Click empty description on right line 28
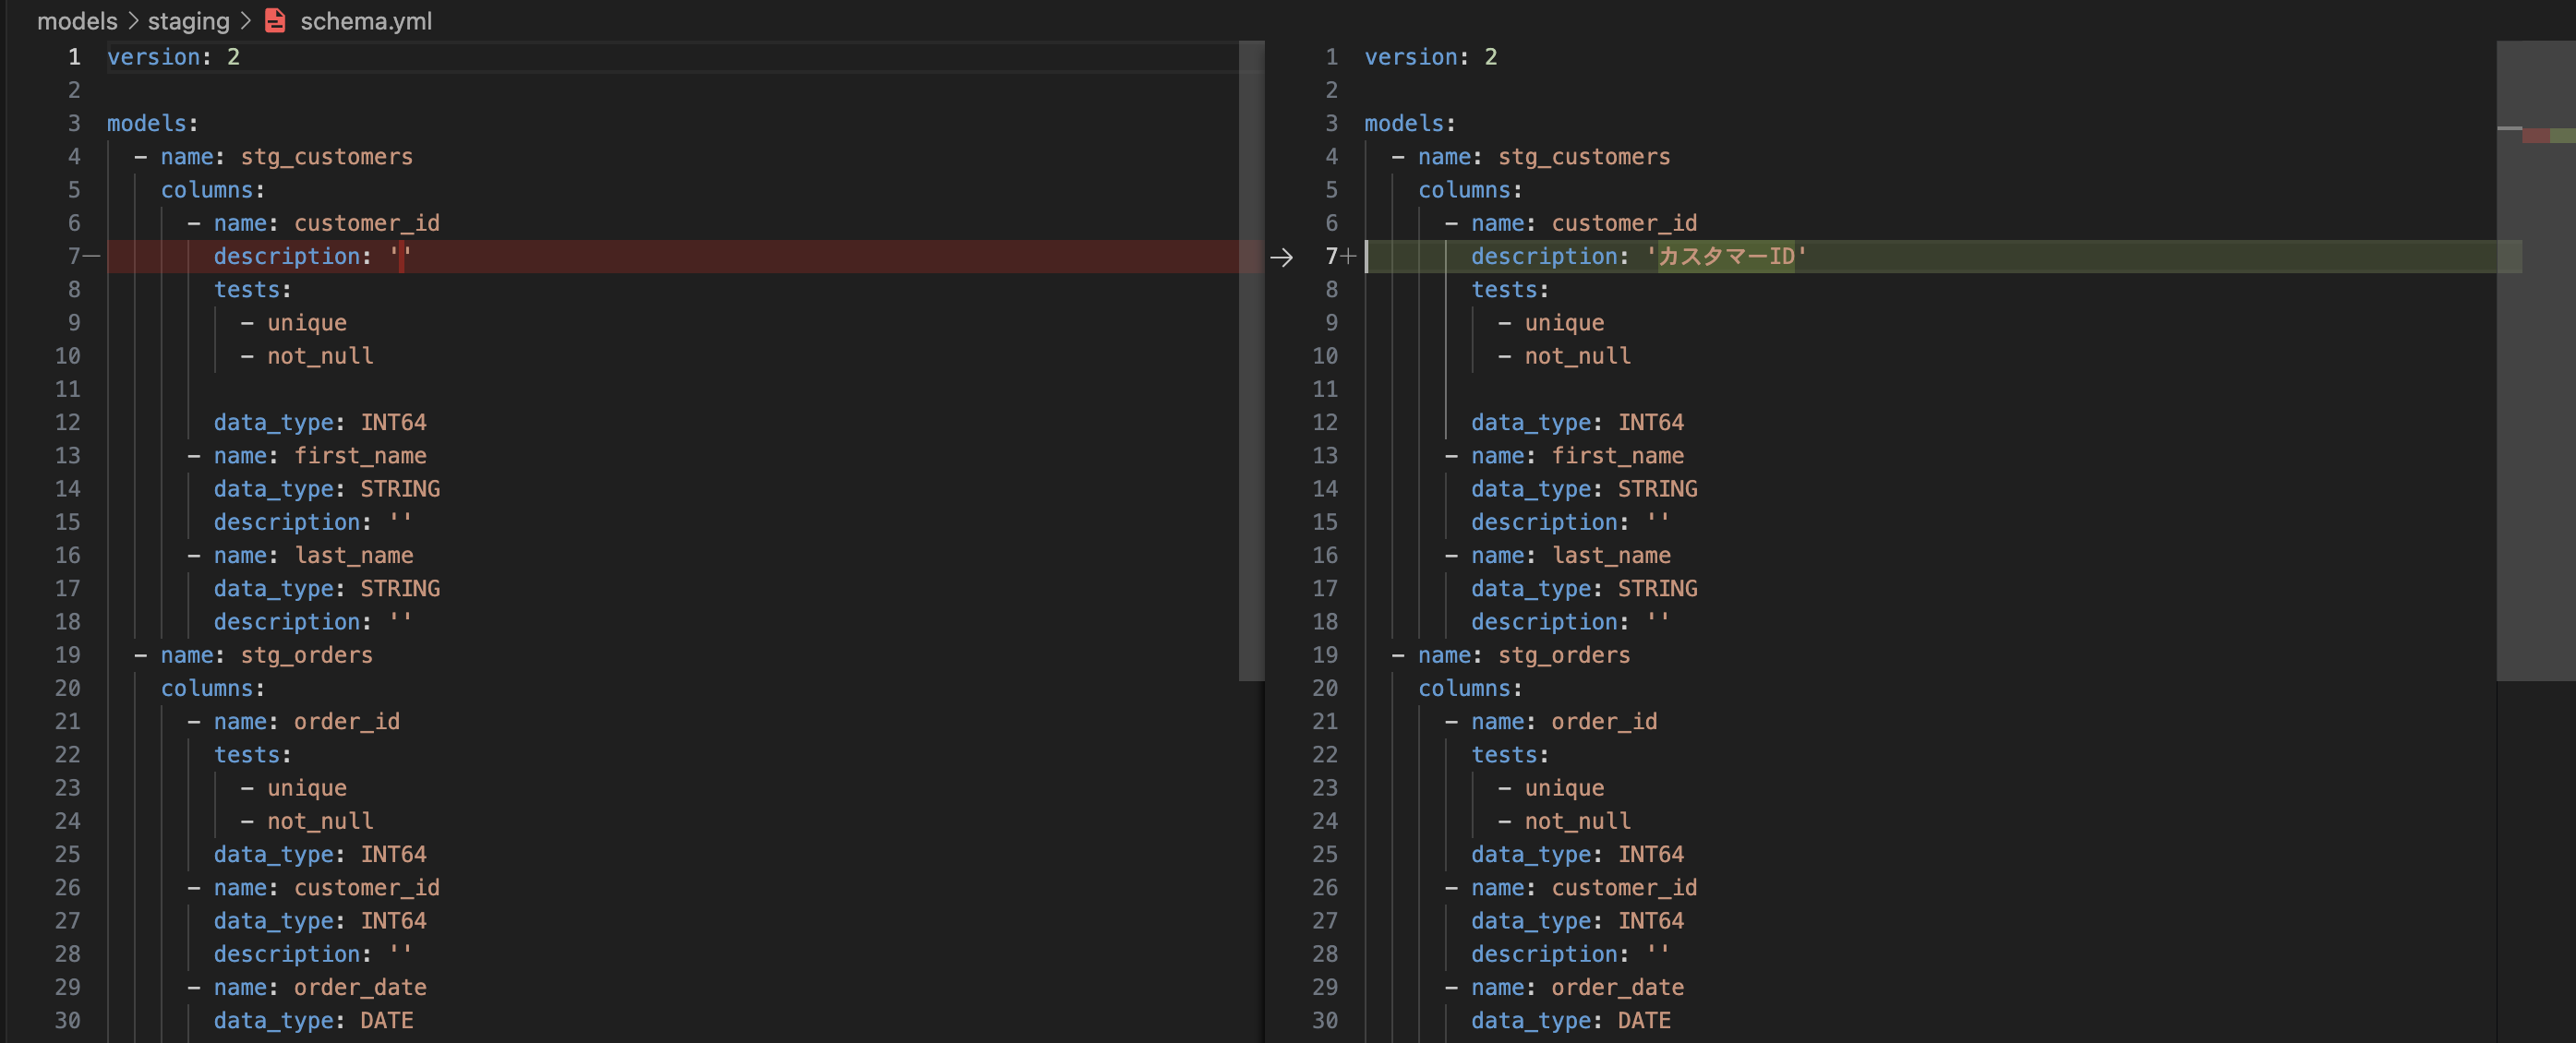2576x1043 pixels. [x=1658, y=954]
